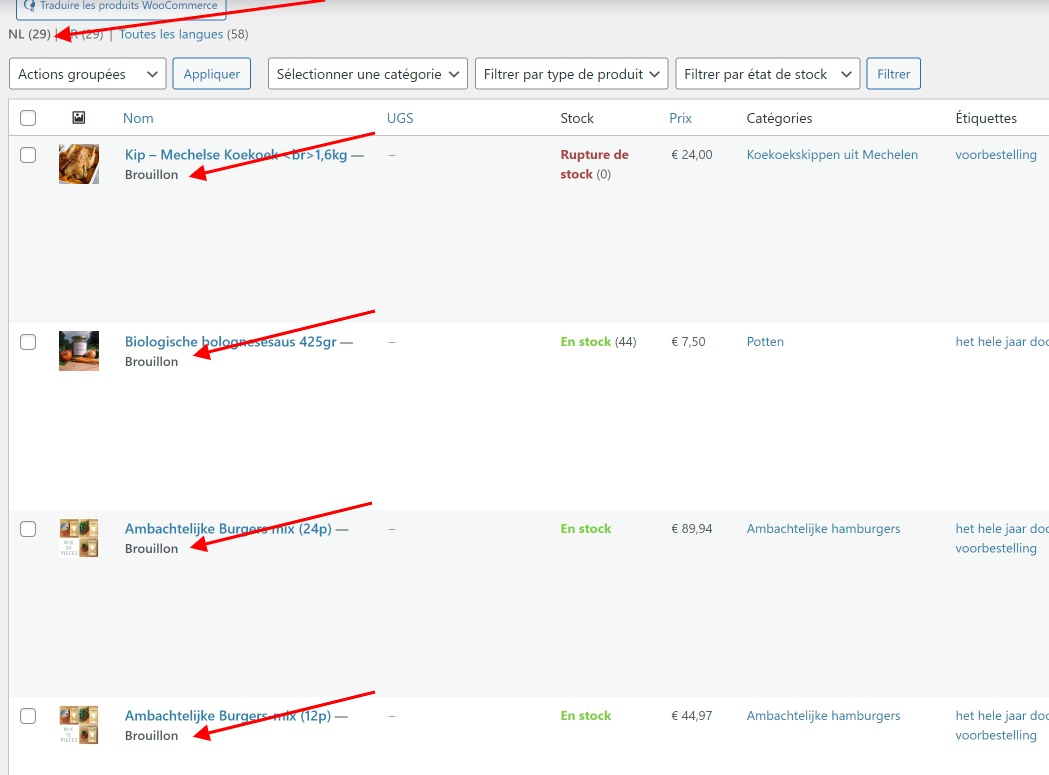Open Ambachtelijke Burgers mix (24p) thumbnail
Screen dimensions: 1049x775
coord(79,538)
